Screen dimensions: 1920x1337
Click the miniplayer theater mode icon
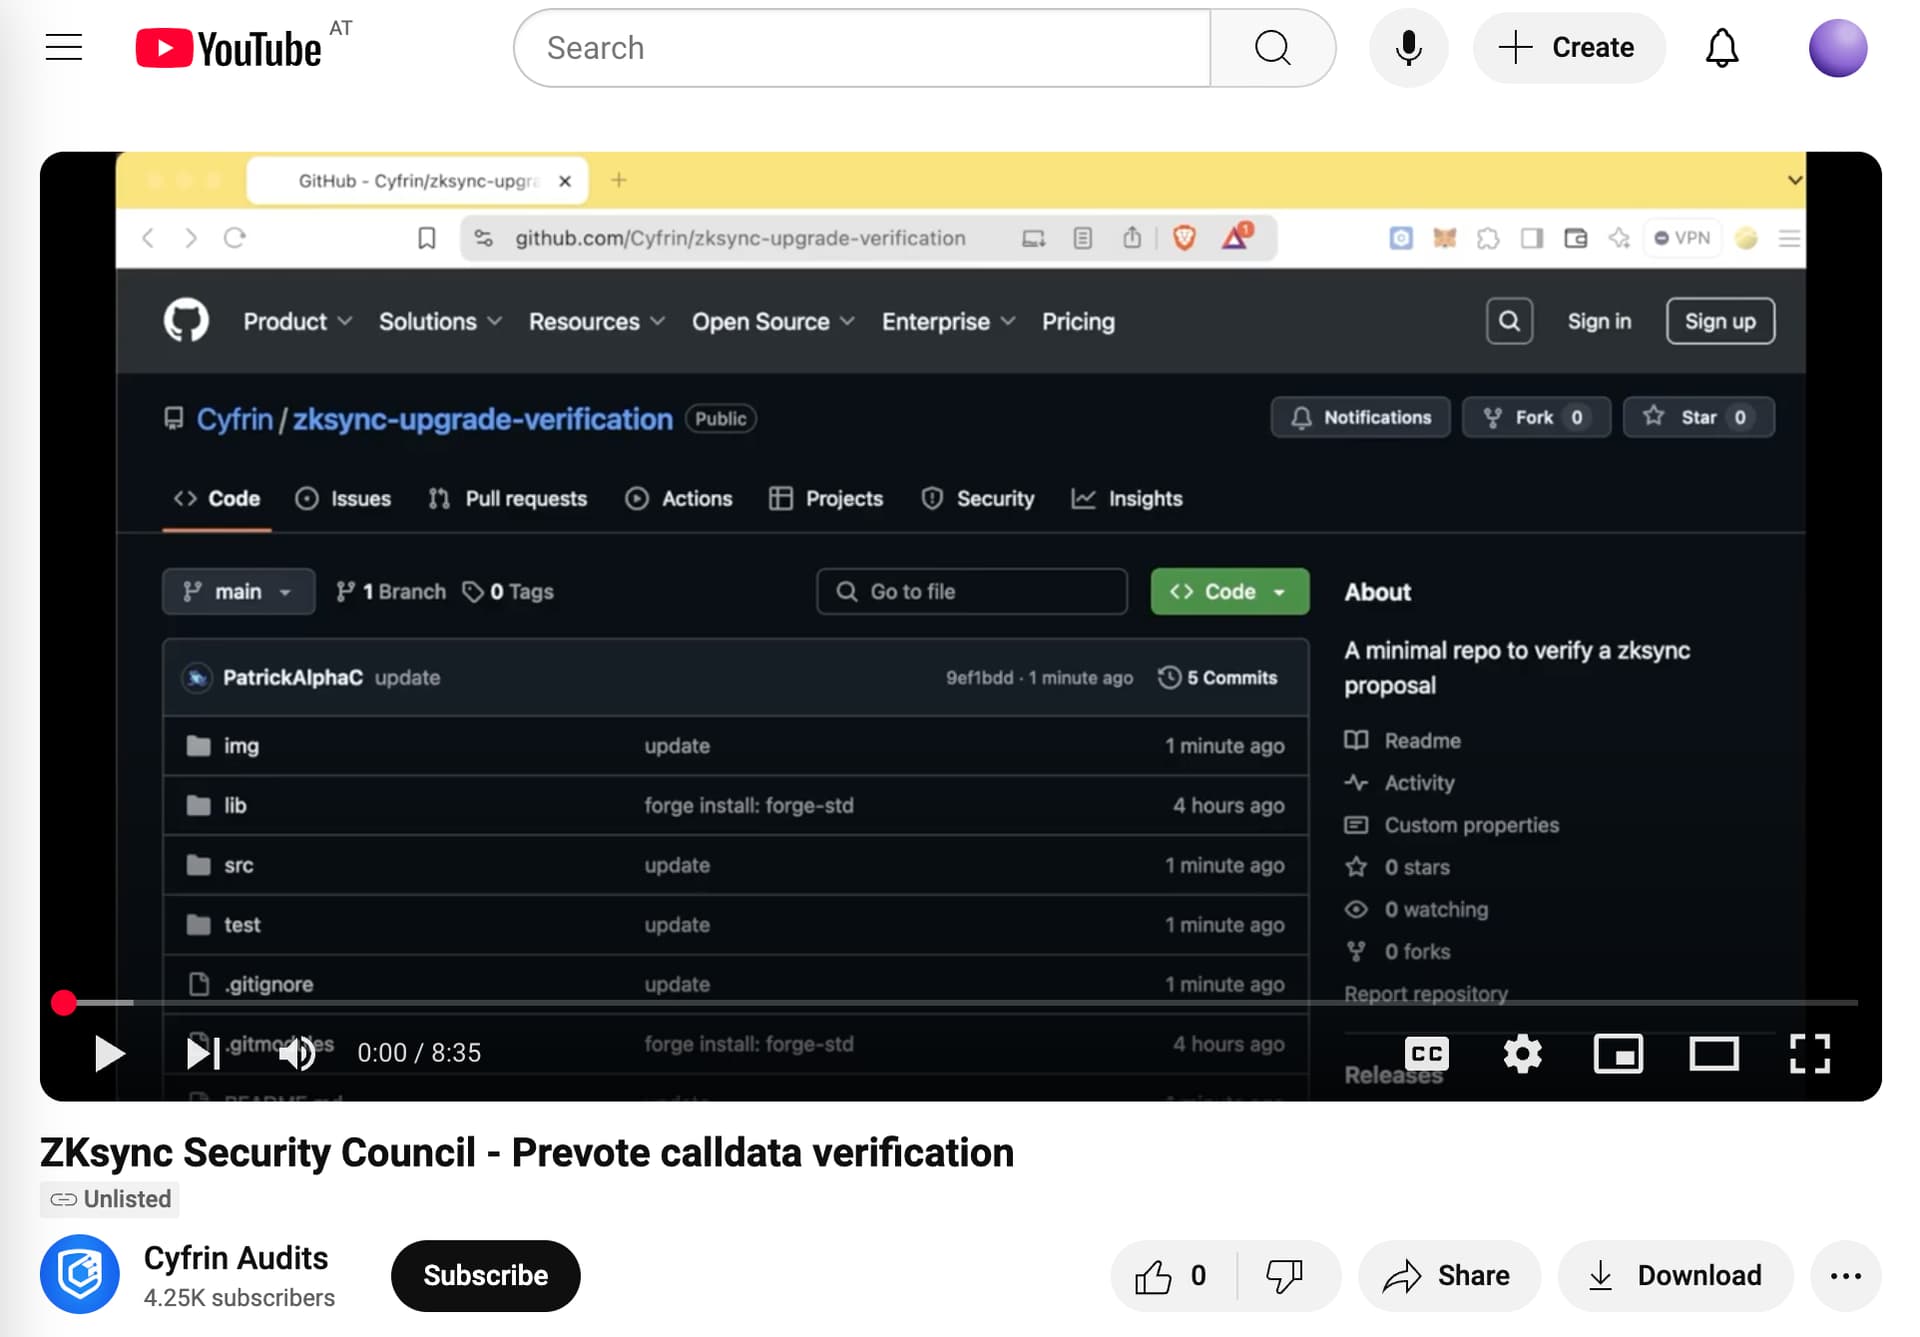click(1618, 1052)
